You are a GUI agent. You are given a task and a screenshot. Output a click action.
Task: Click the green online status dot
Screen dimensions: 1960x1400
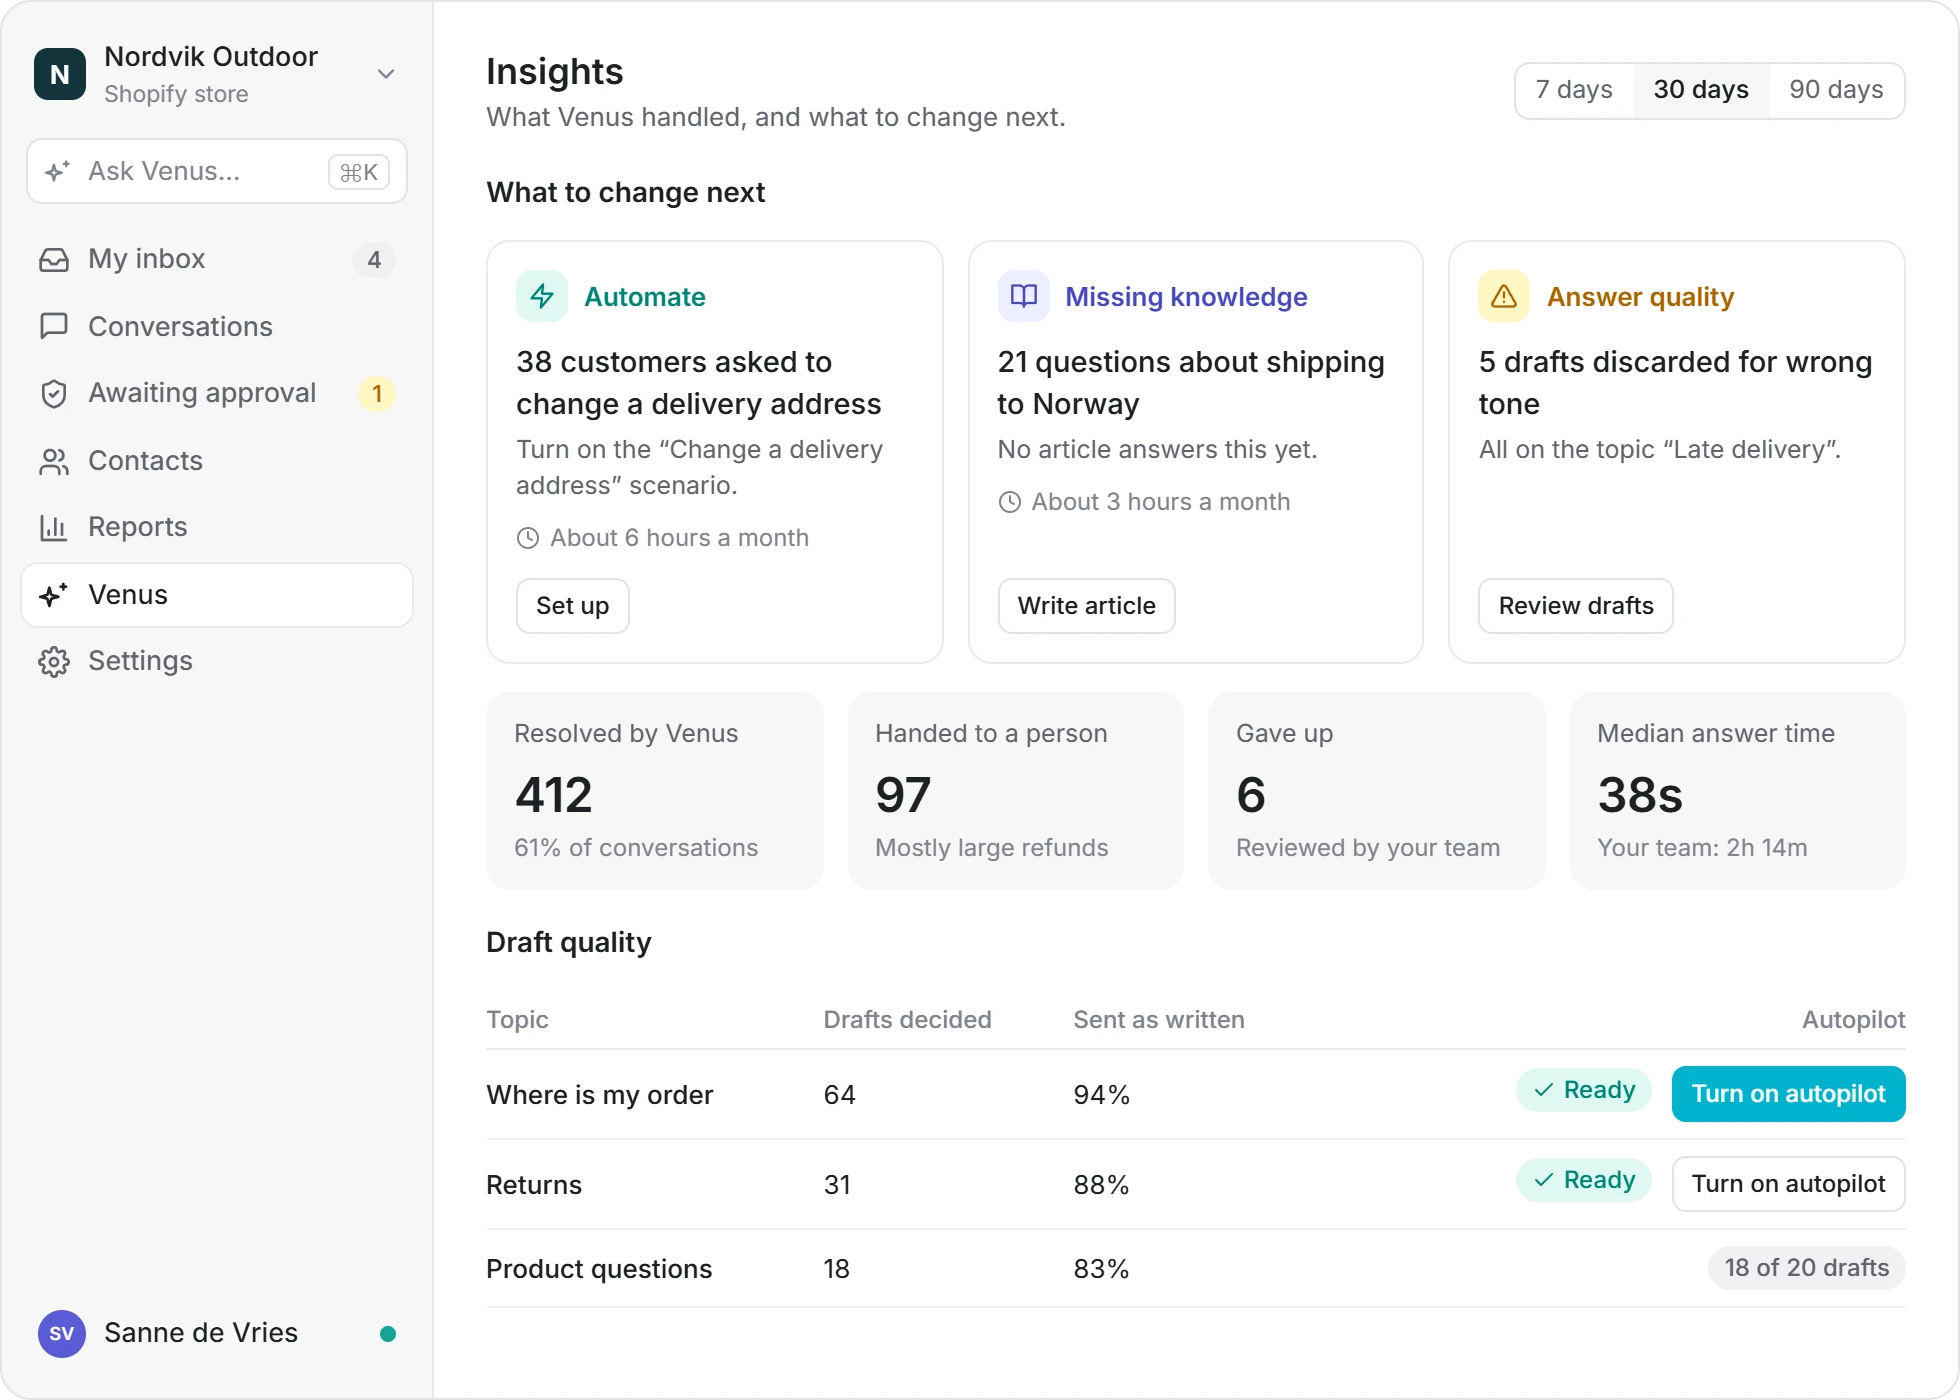tap(388, 1334)
